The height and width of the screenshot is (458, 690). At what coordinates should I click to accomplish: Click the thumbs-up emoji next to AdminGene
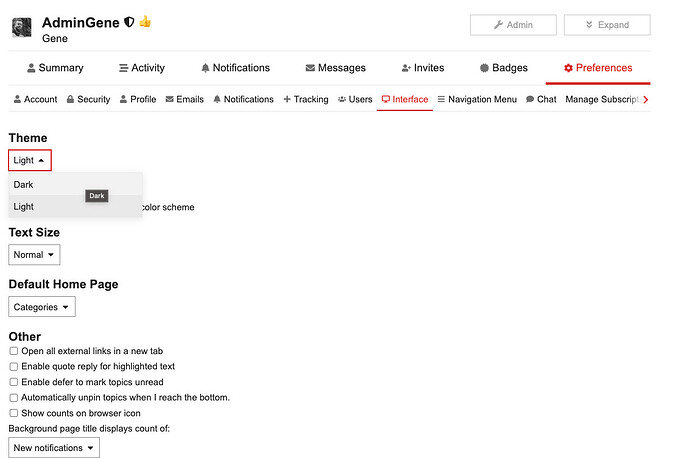point(145,21)
